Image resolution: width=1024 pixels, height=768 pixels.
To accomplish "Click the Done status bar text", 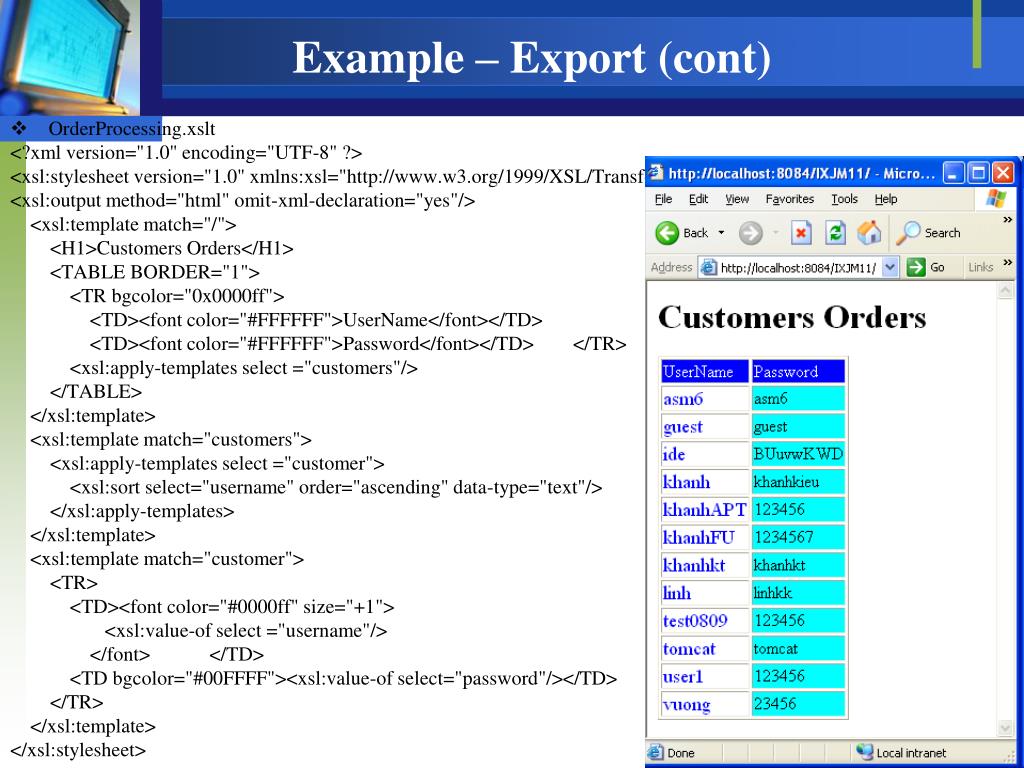I will click(x=680, y=753).
